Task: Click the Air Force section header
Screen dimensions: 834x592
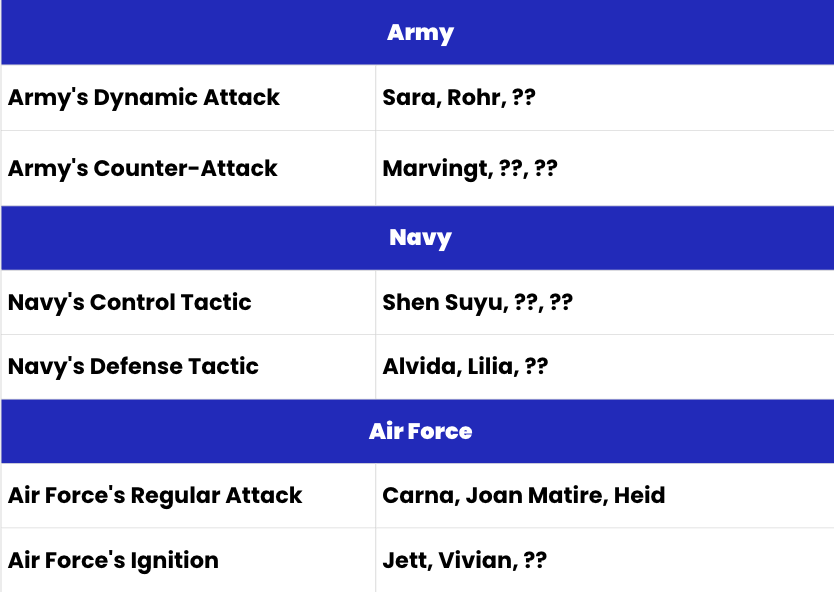Action: pos(420,432)
